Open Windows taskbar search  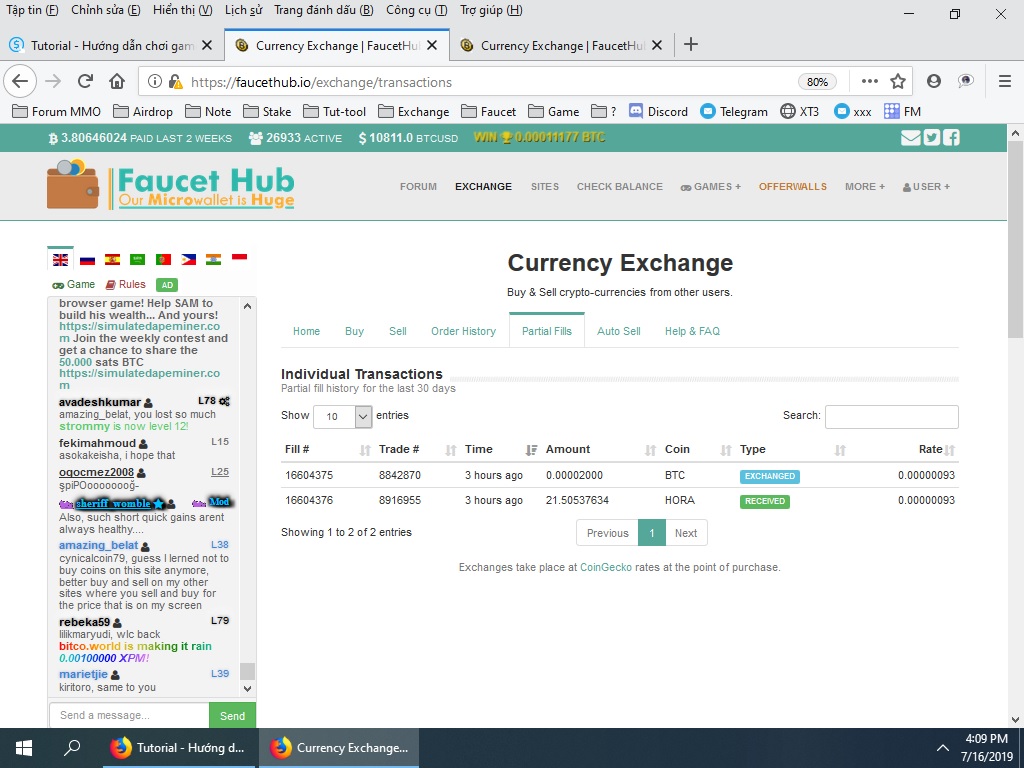coord(72,748)
